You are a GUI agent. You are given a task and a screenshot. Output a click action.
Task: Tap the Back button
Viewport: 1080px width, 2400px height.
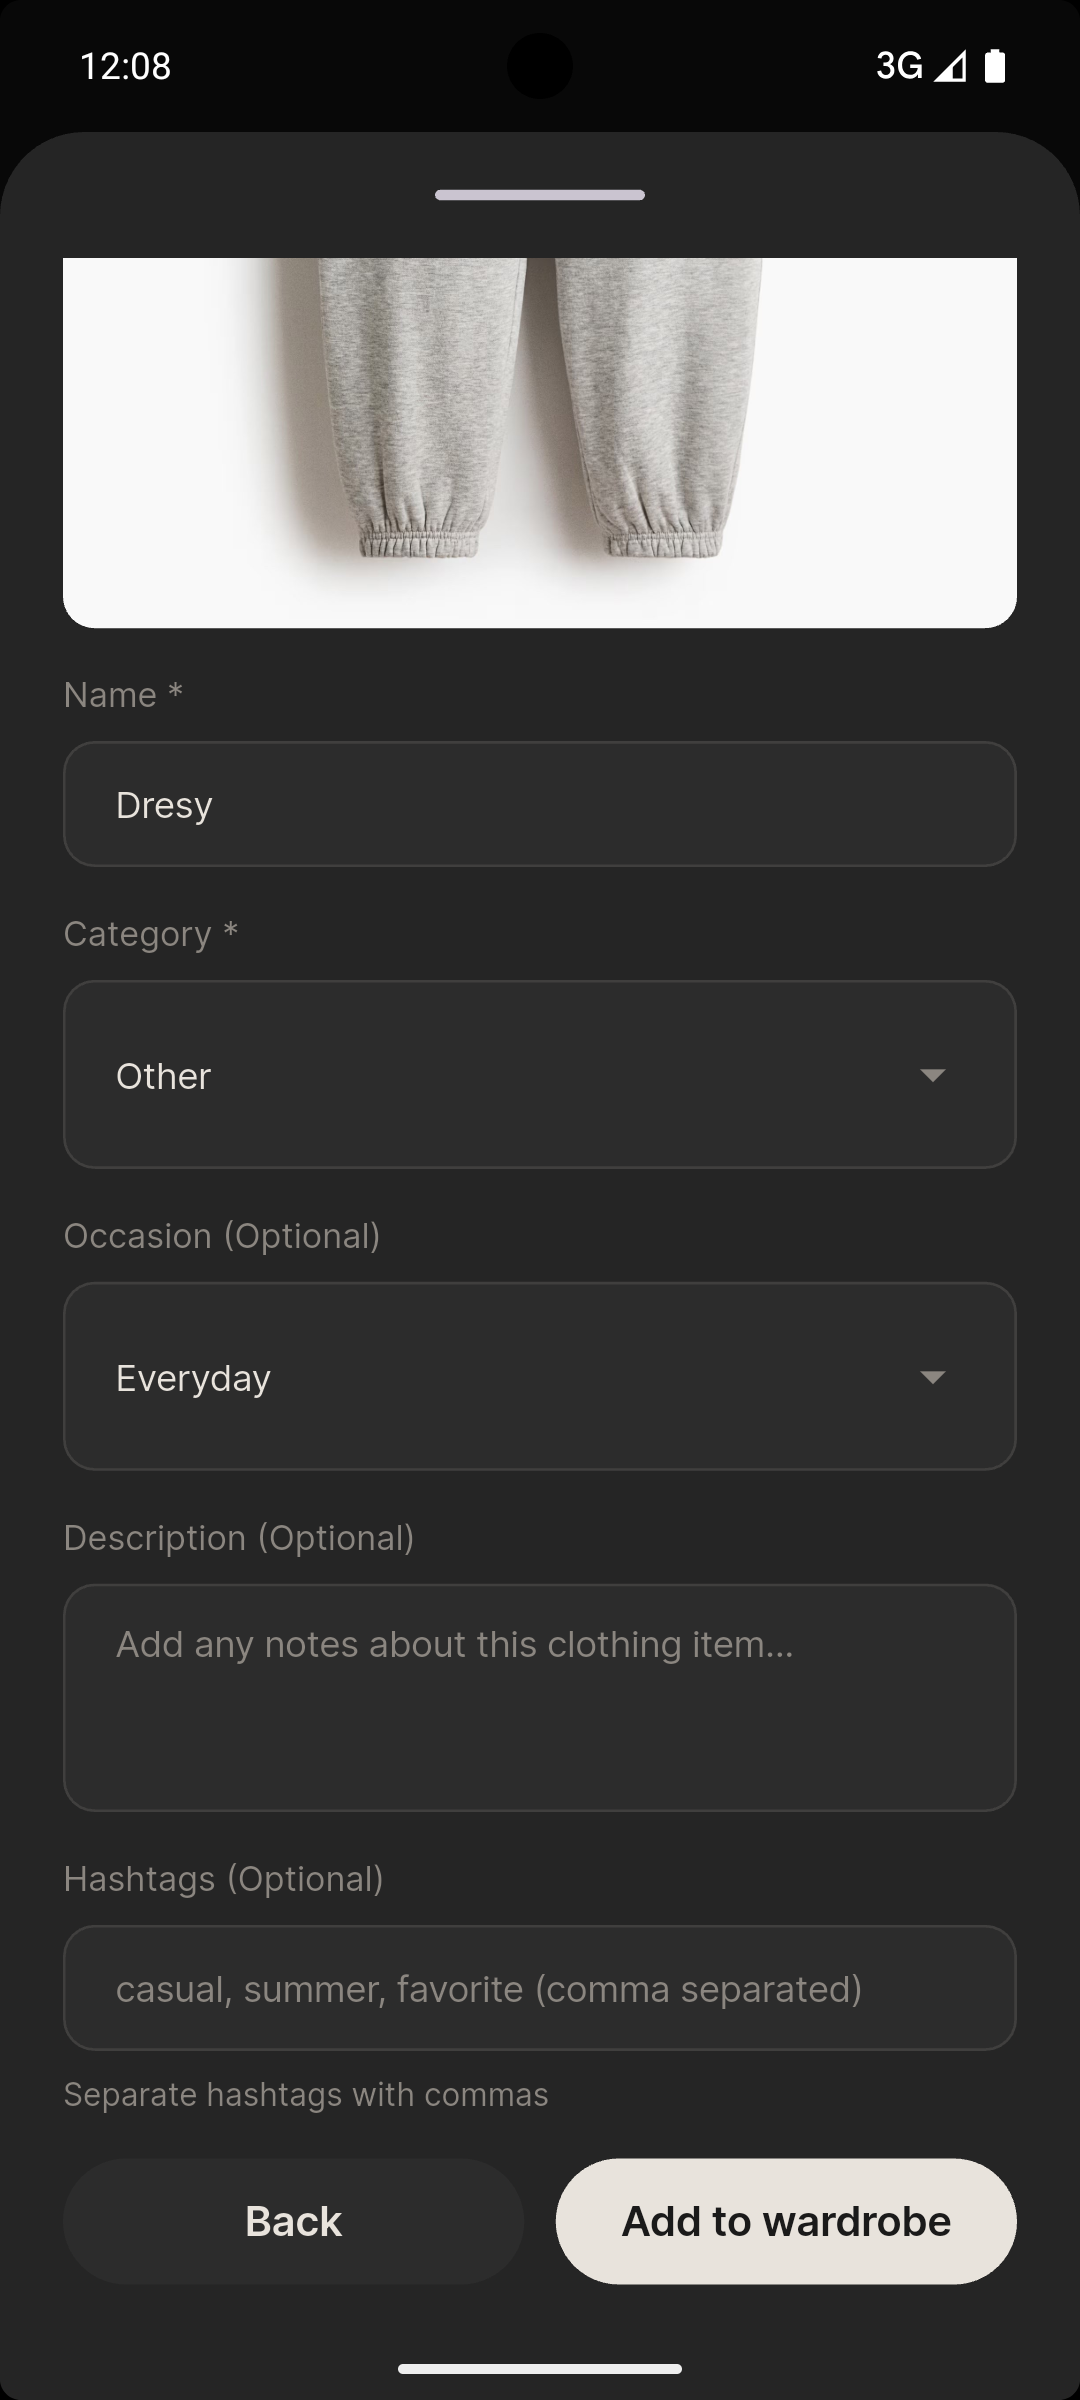point(292,2221)
